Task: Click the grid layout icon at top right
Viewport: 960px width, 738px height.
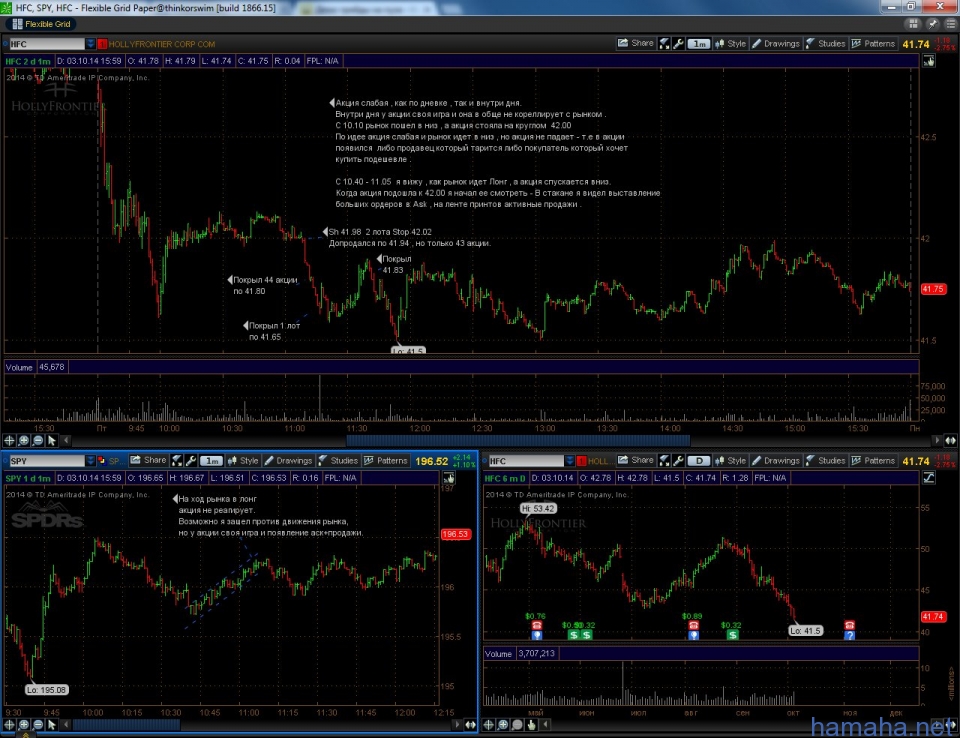Action: click(913, 24)
